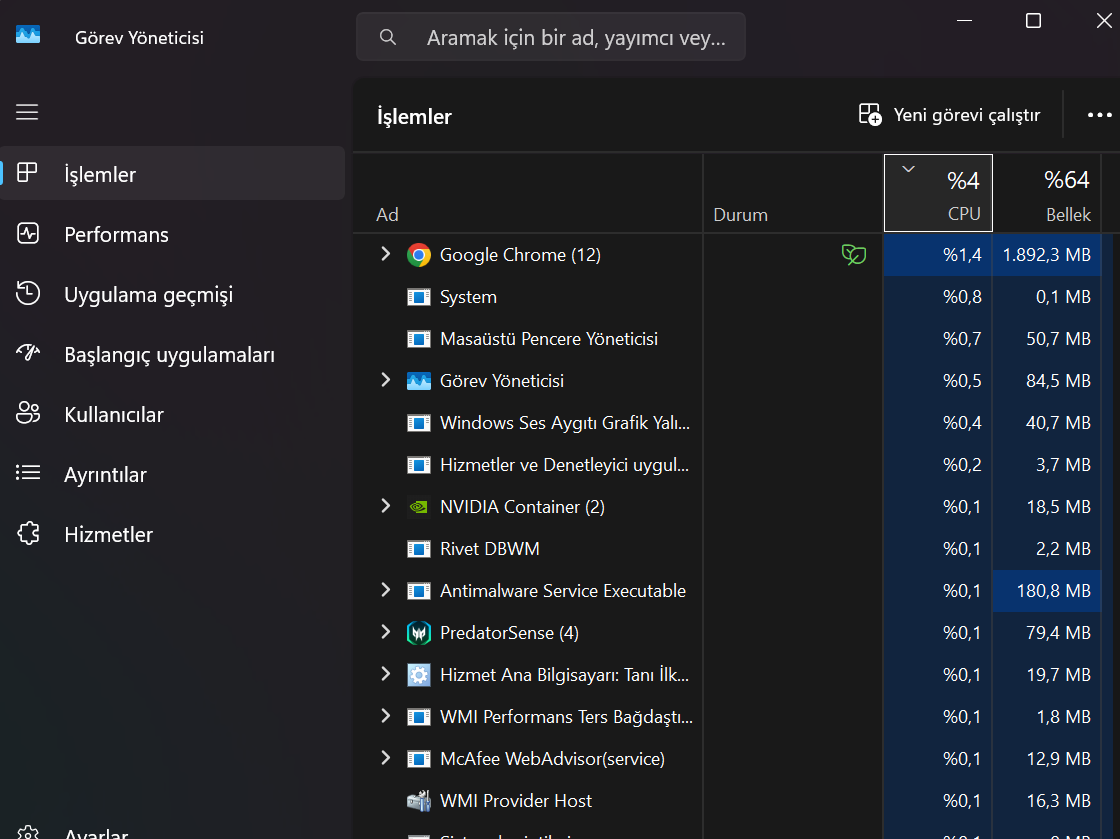Click the Hizmetler sidebar icon

pyautogui.click(x=28, y=533)
